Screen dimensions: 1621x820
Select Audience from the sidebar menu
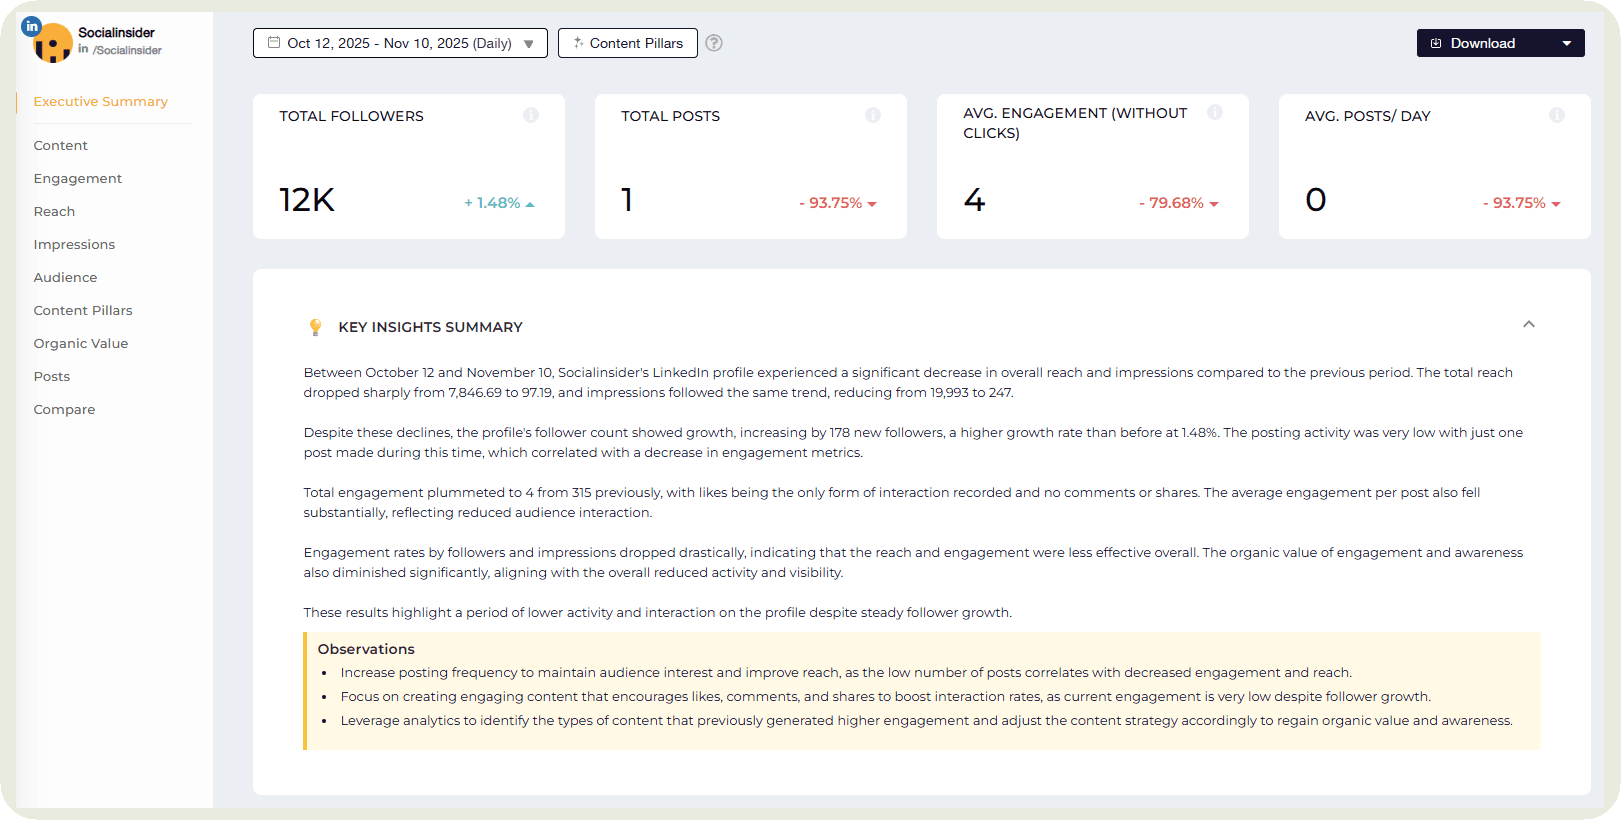tap(65, 277)
